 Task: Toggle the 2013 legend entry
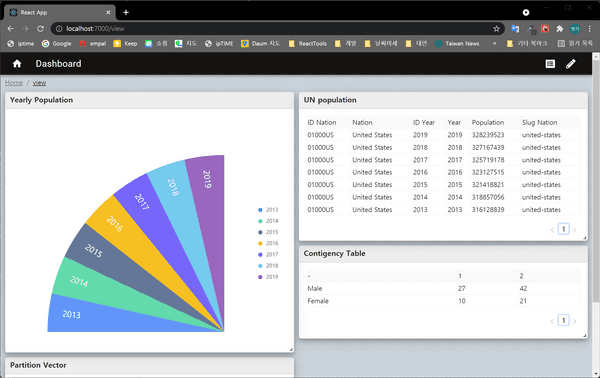tap(268, 210)
